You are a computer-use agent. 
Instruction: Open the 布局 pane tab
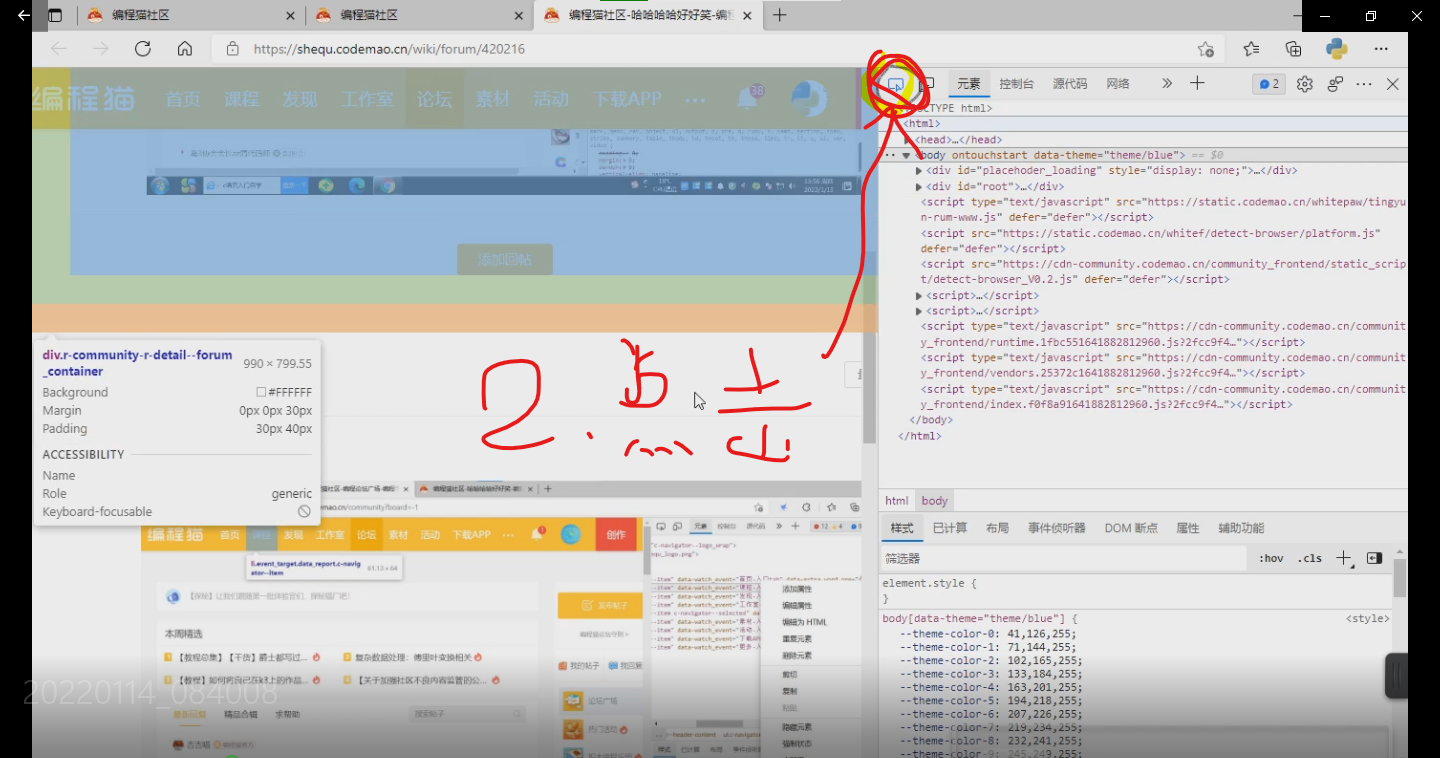pyautogui.click(x=997, y=528)
